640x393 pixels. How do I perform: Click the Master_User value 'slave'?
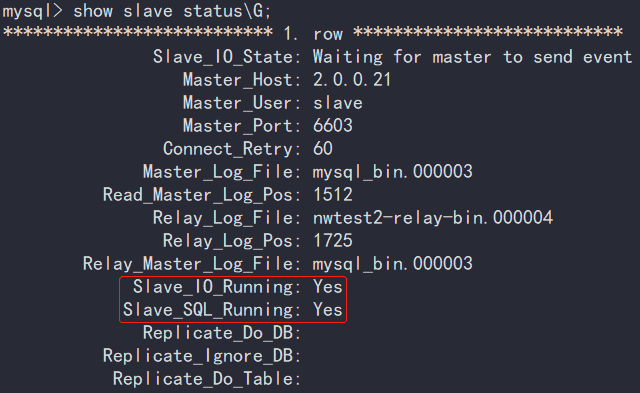pos(338,103)
